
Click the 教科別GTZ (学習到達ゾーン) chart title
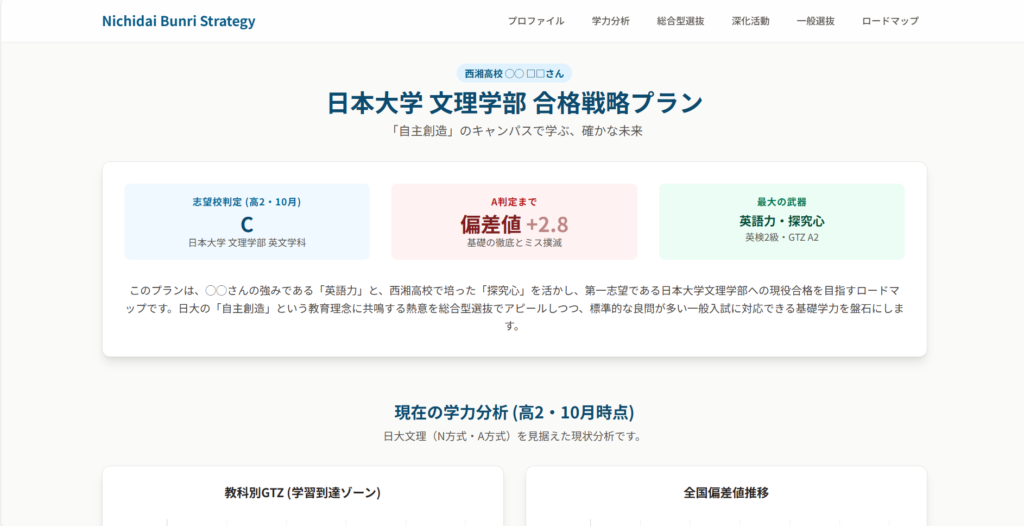pos(302,492)
